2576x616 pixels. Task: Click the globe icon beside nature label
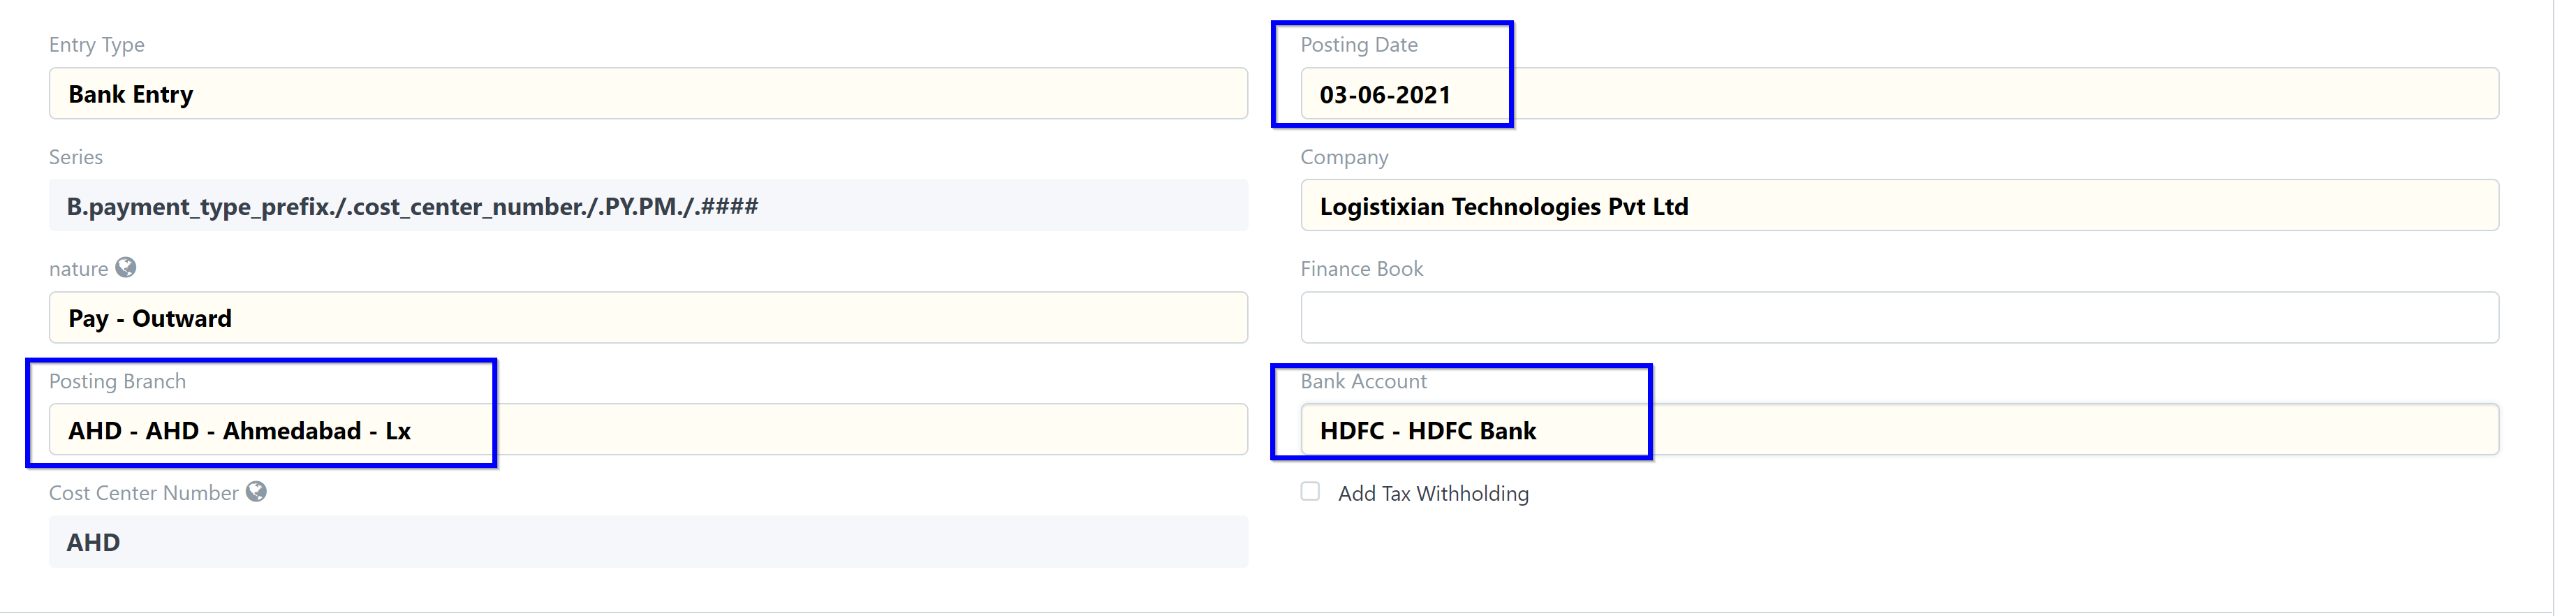click(x=126, y=268)
